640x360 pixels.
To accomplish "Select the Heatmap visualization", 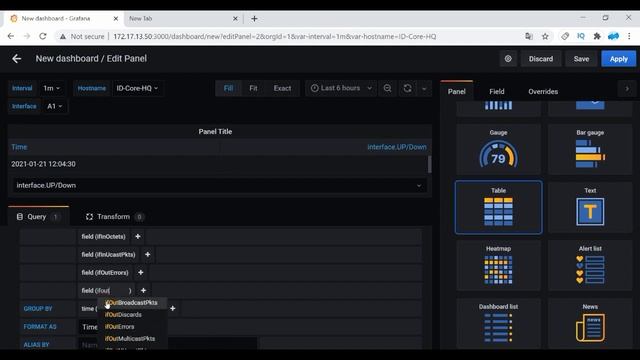I will 498,265.
